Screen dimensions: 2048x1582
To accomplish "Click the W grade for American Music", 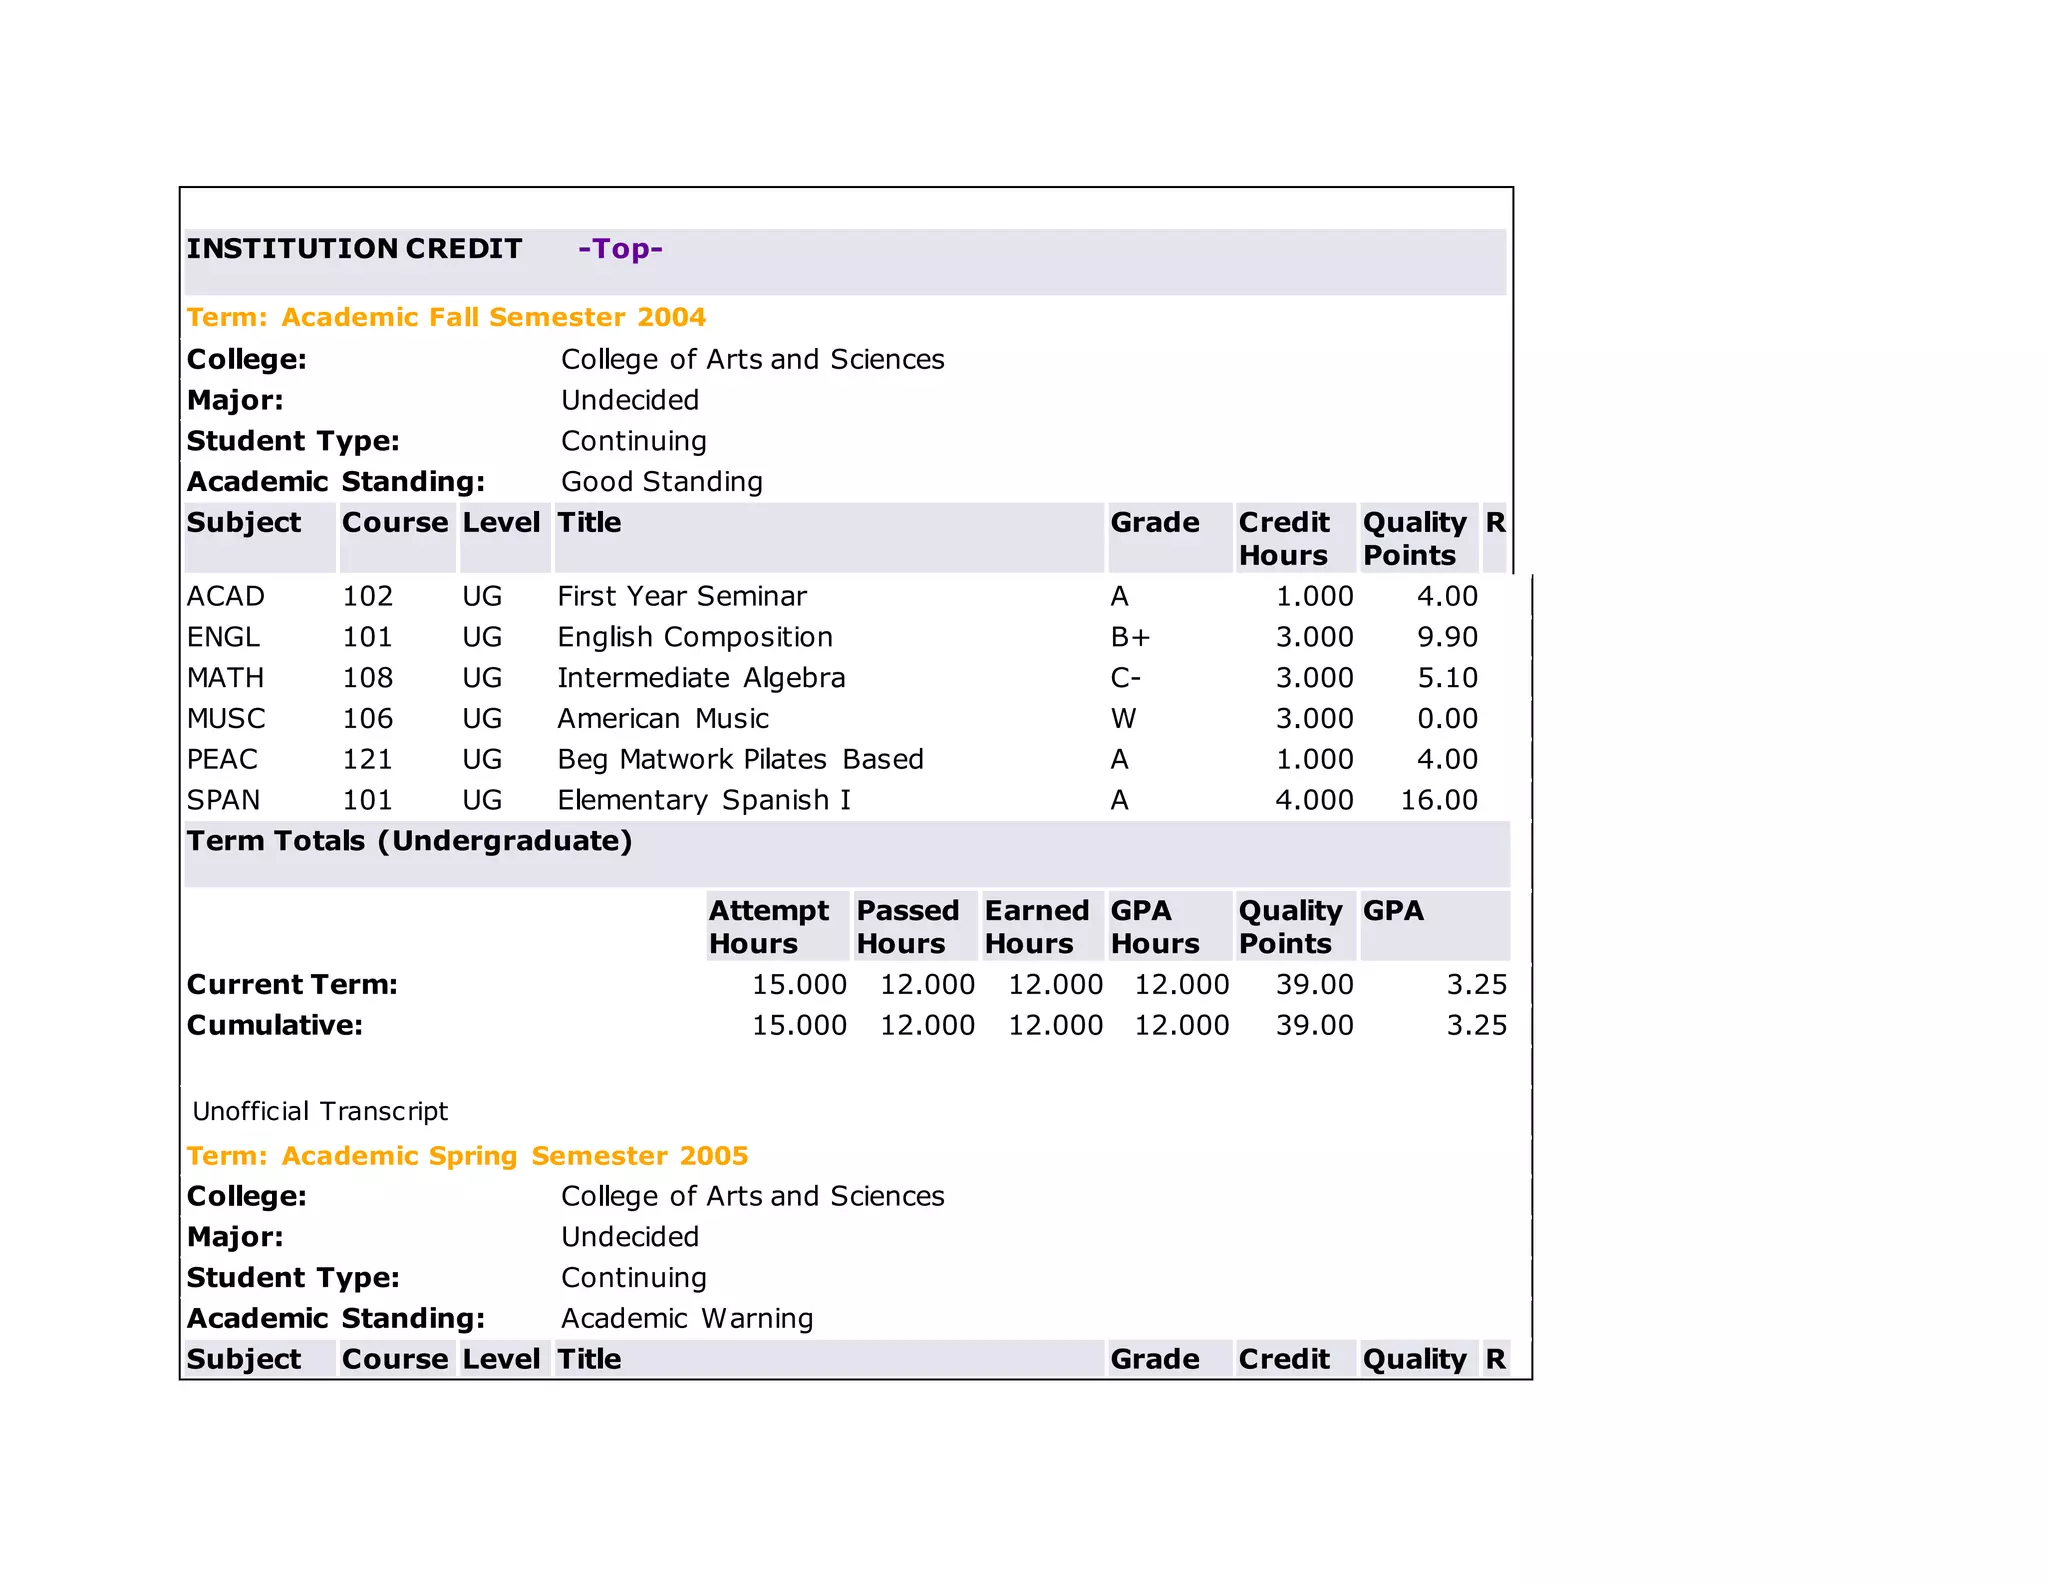I will pyautogui.click(x=1123, y=719).
